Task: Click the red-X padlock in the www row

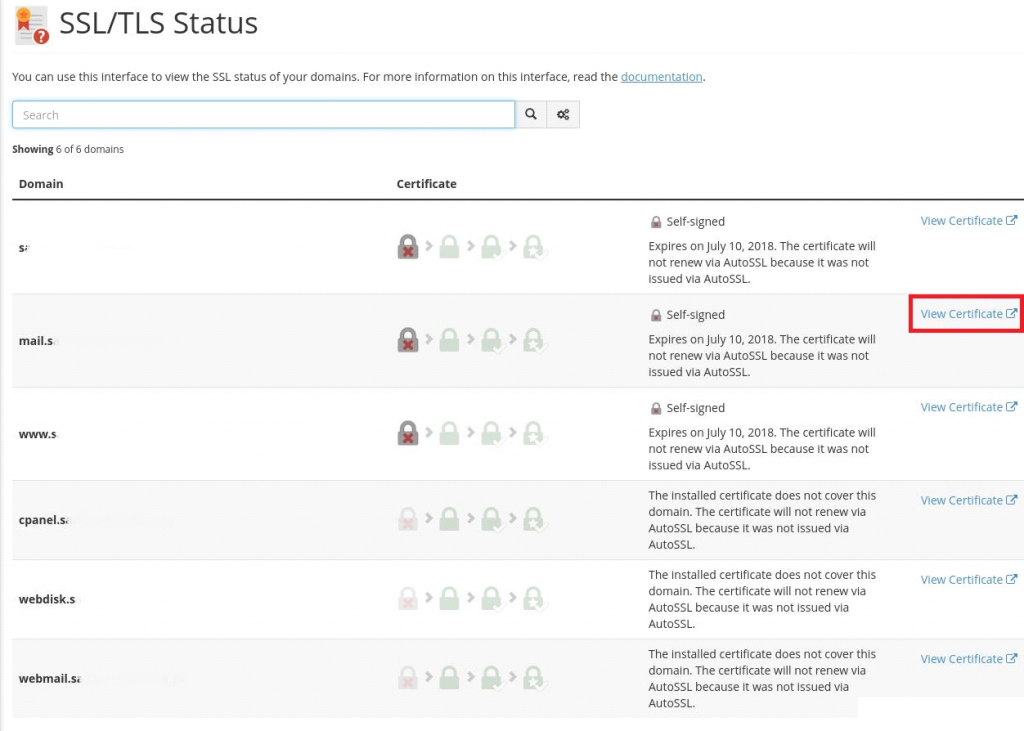Action: coord(408,433)
